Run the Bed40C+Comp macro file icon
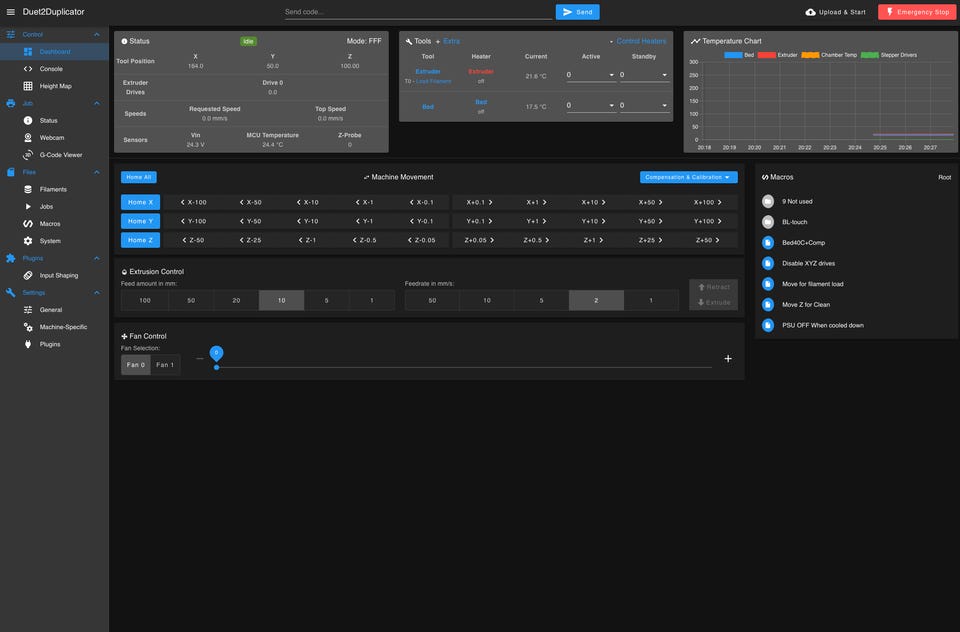The width and height of the screenshot is (960, 632). 768,243
